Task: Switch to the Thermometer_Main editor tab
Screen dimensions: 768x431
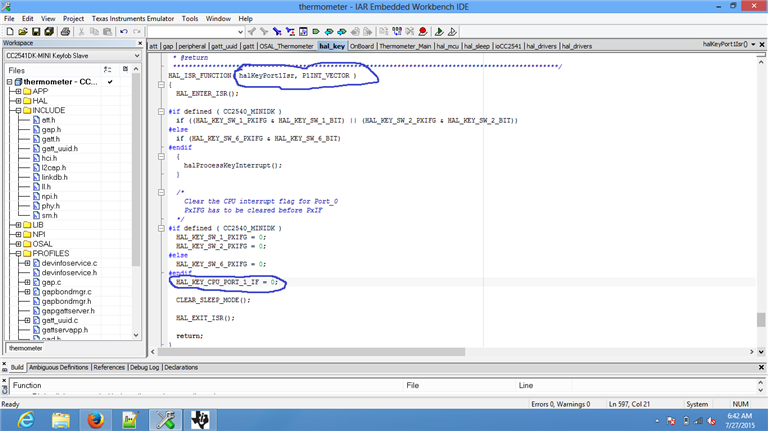Action: point(405,46)
